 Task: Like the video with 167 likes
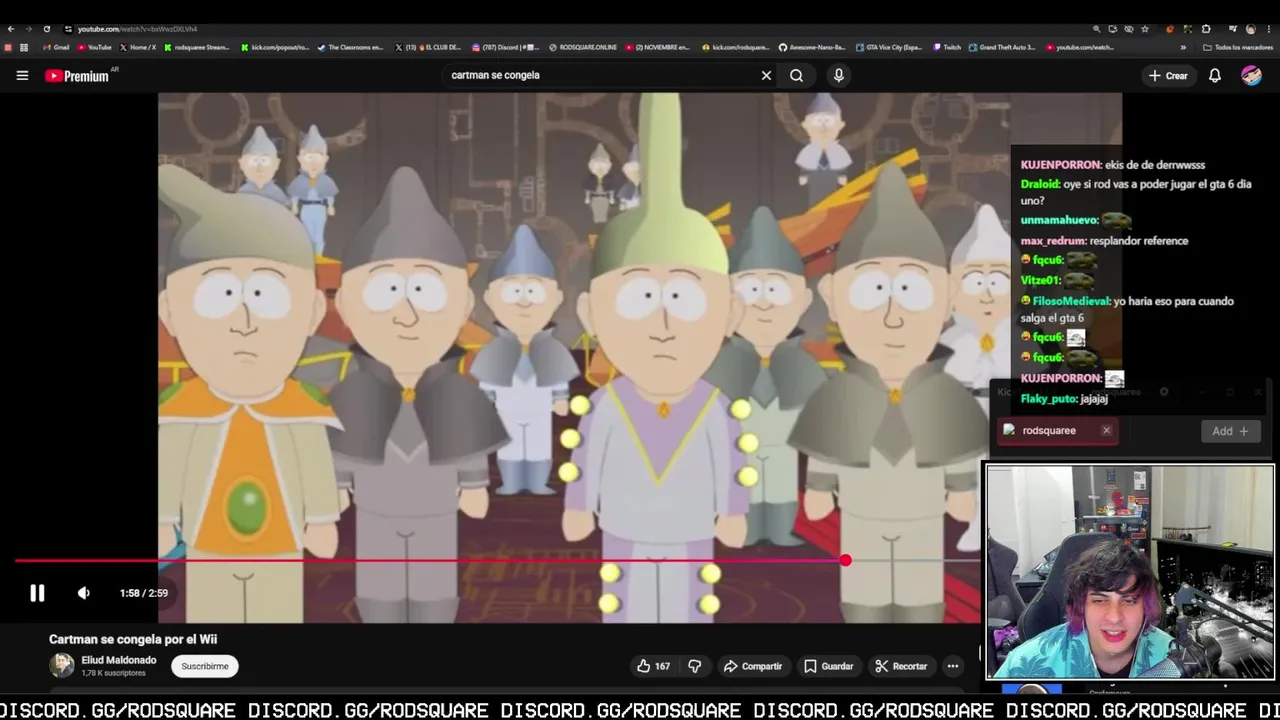point(653,666)
